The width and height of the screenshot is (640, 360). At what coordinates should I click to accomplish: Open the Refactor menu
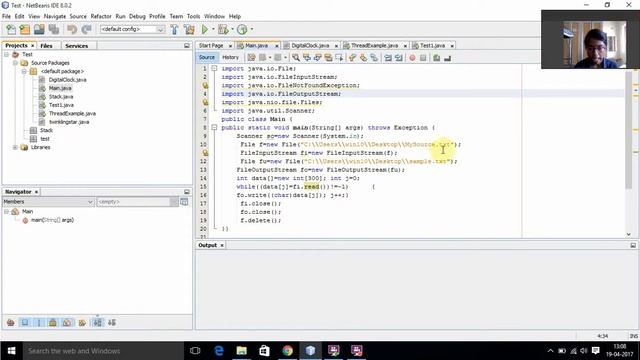pos(101,16)
